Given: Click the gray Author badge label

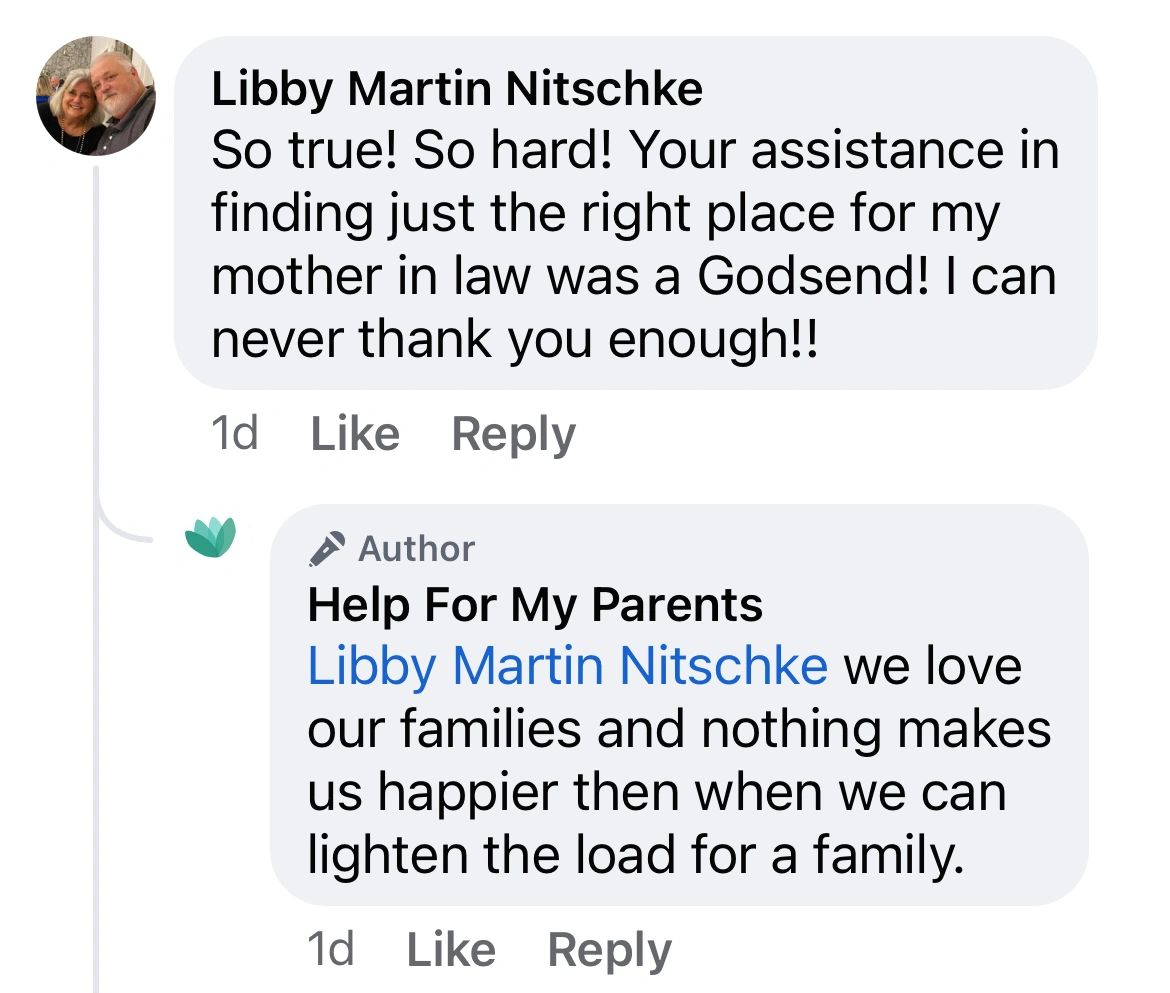Looking at the screenshot, I should (416, 548).
